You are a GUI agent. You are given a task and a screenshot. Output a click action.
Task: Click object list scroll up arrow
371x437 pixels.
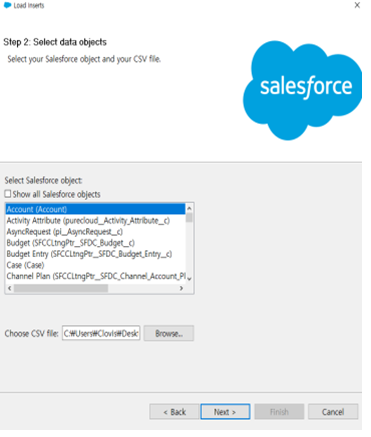pos(189,208)
